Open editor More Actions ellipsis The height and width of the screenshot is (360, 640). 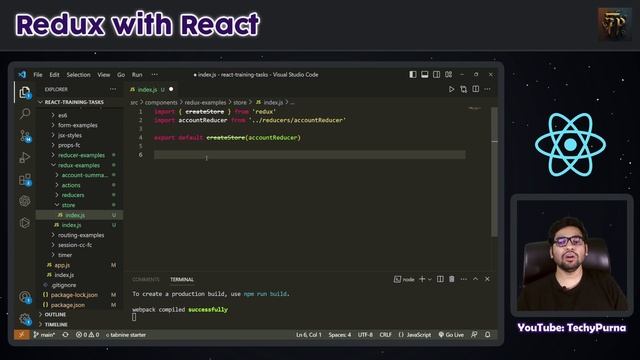tap(487, 89)
